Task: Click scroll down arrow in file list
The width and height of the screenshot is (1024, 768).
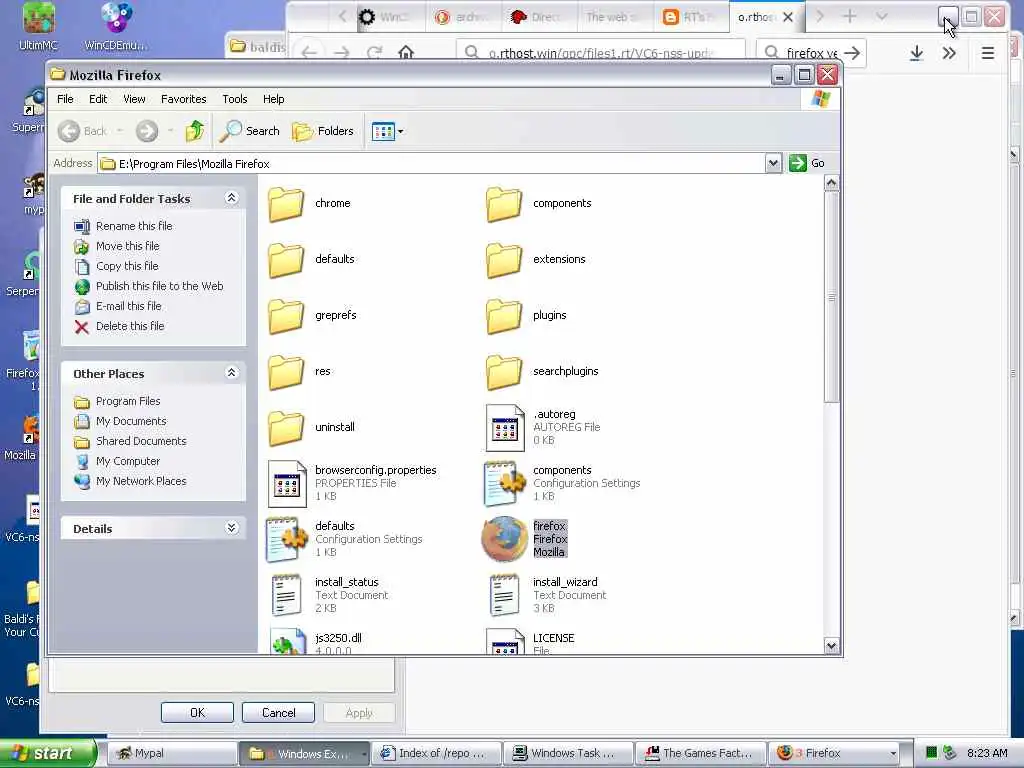Action: (831, 646)
